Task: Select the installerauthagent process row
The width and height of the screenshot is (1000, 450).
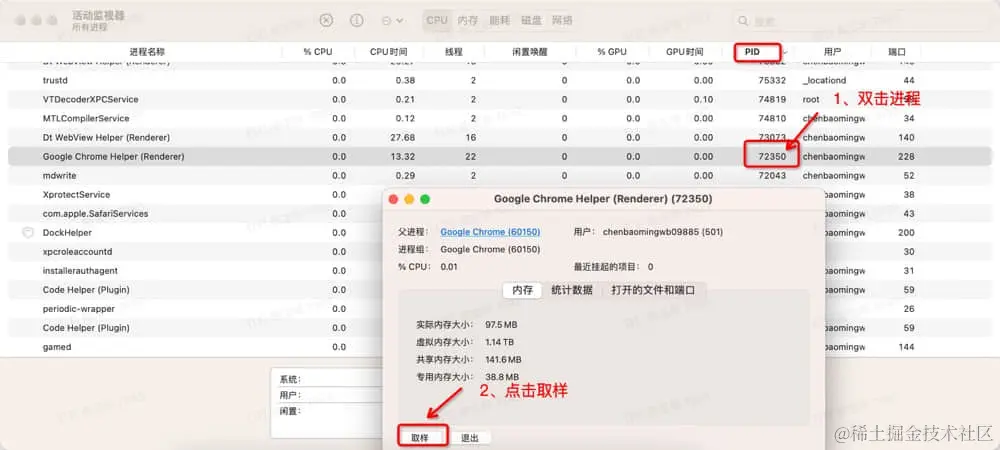Action: point(195,271)
